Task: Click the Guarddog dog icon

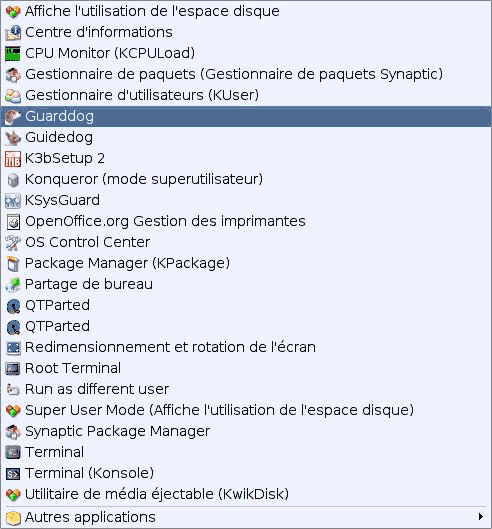Action: coord(13,117)
